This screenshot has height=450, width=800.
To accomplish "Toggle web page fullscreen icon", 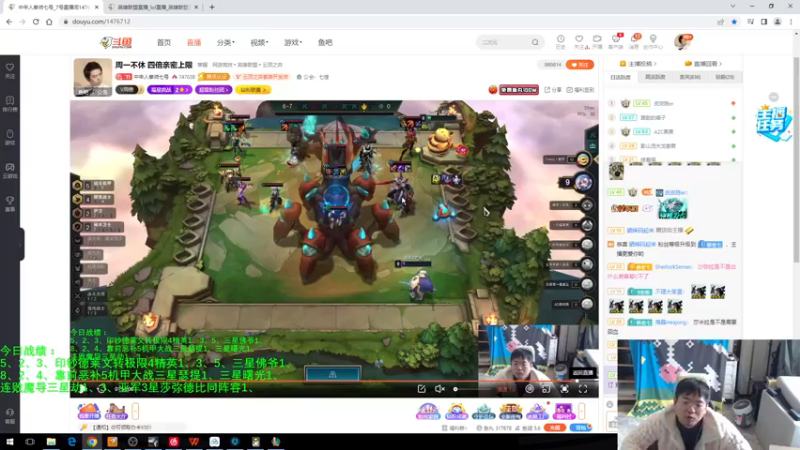I will (564, 389).
